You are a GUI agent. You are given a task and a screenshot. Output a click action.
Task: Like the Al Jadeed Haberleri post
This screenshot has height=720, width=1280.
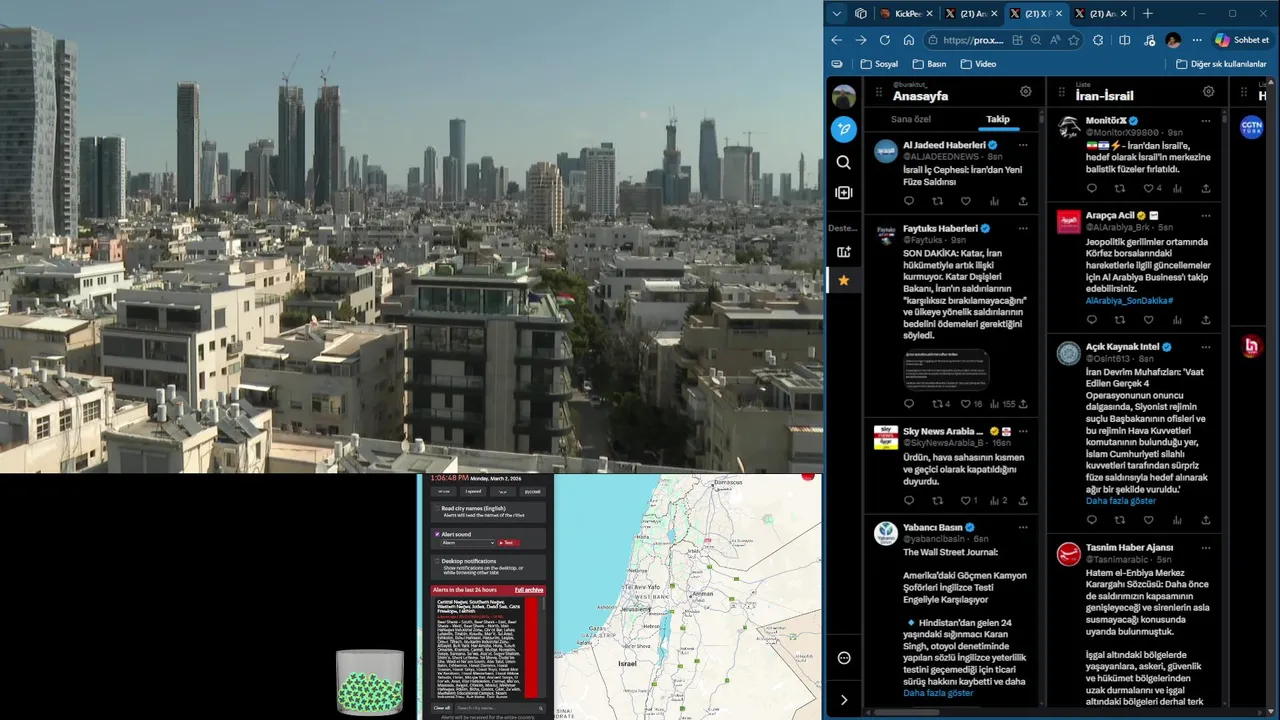[966, 201]
